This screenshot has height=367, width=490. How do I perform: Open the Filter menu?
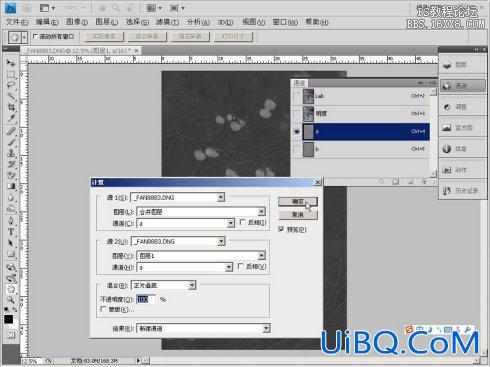[x=168, y=22]
